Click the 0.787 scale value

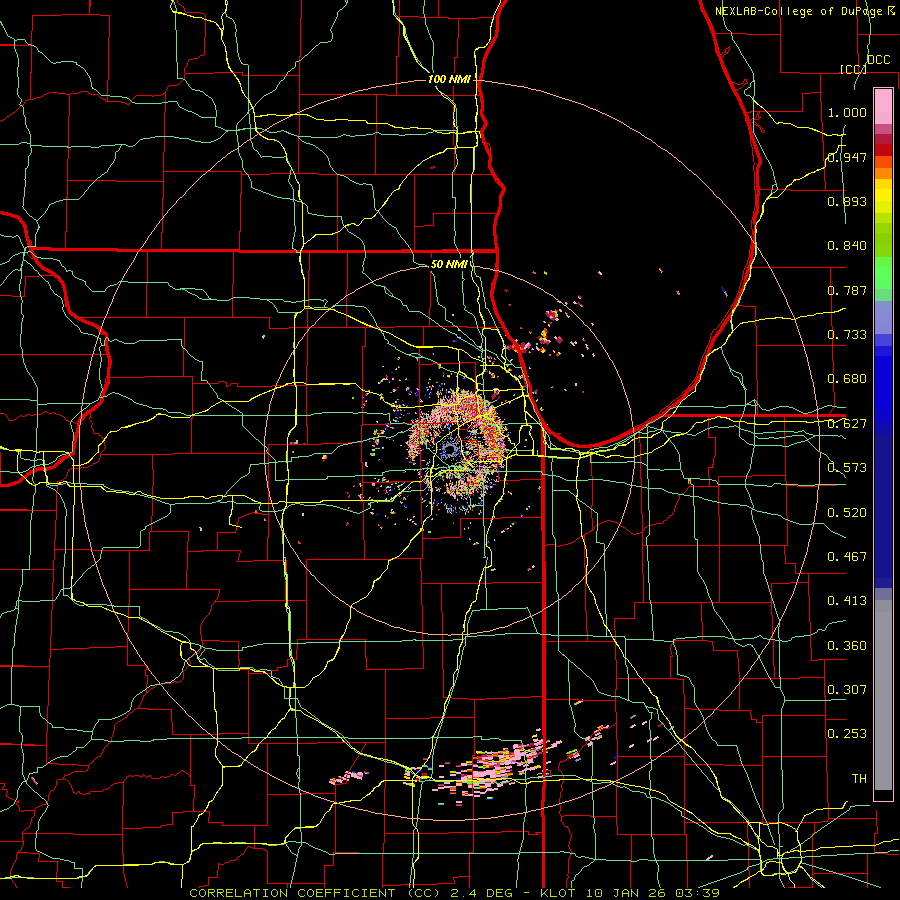click(847, 290)
